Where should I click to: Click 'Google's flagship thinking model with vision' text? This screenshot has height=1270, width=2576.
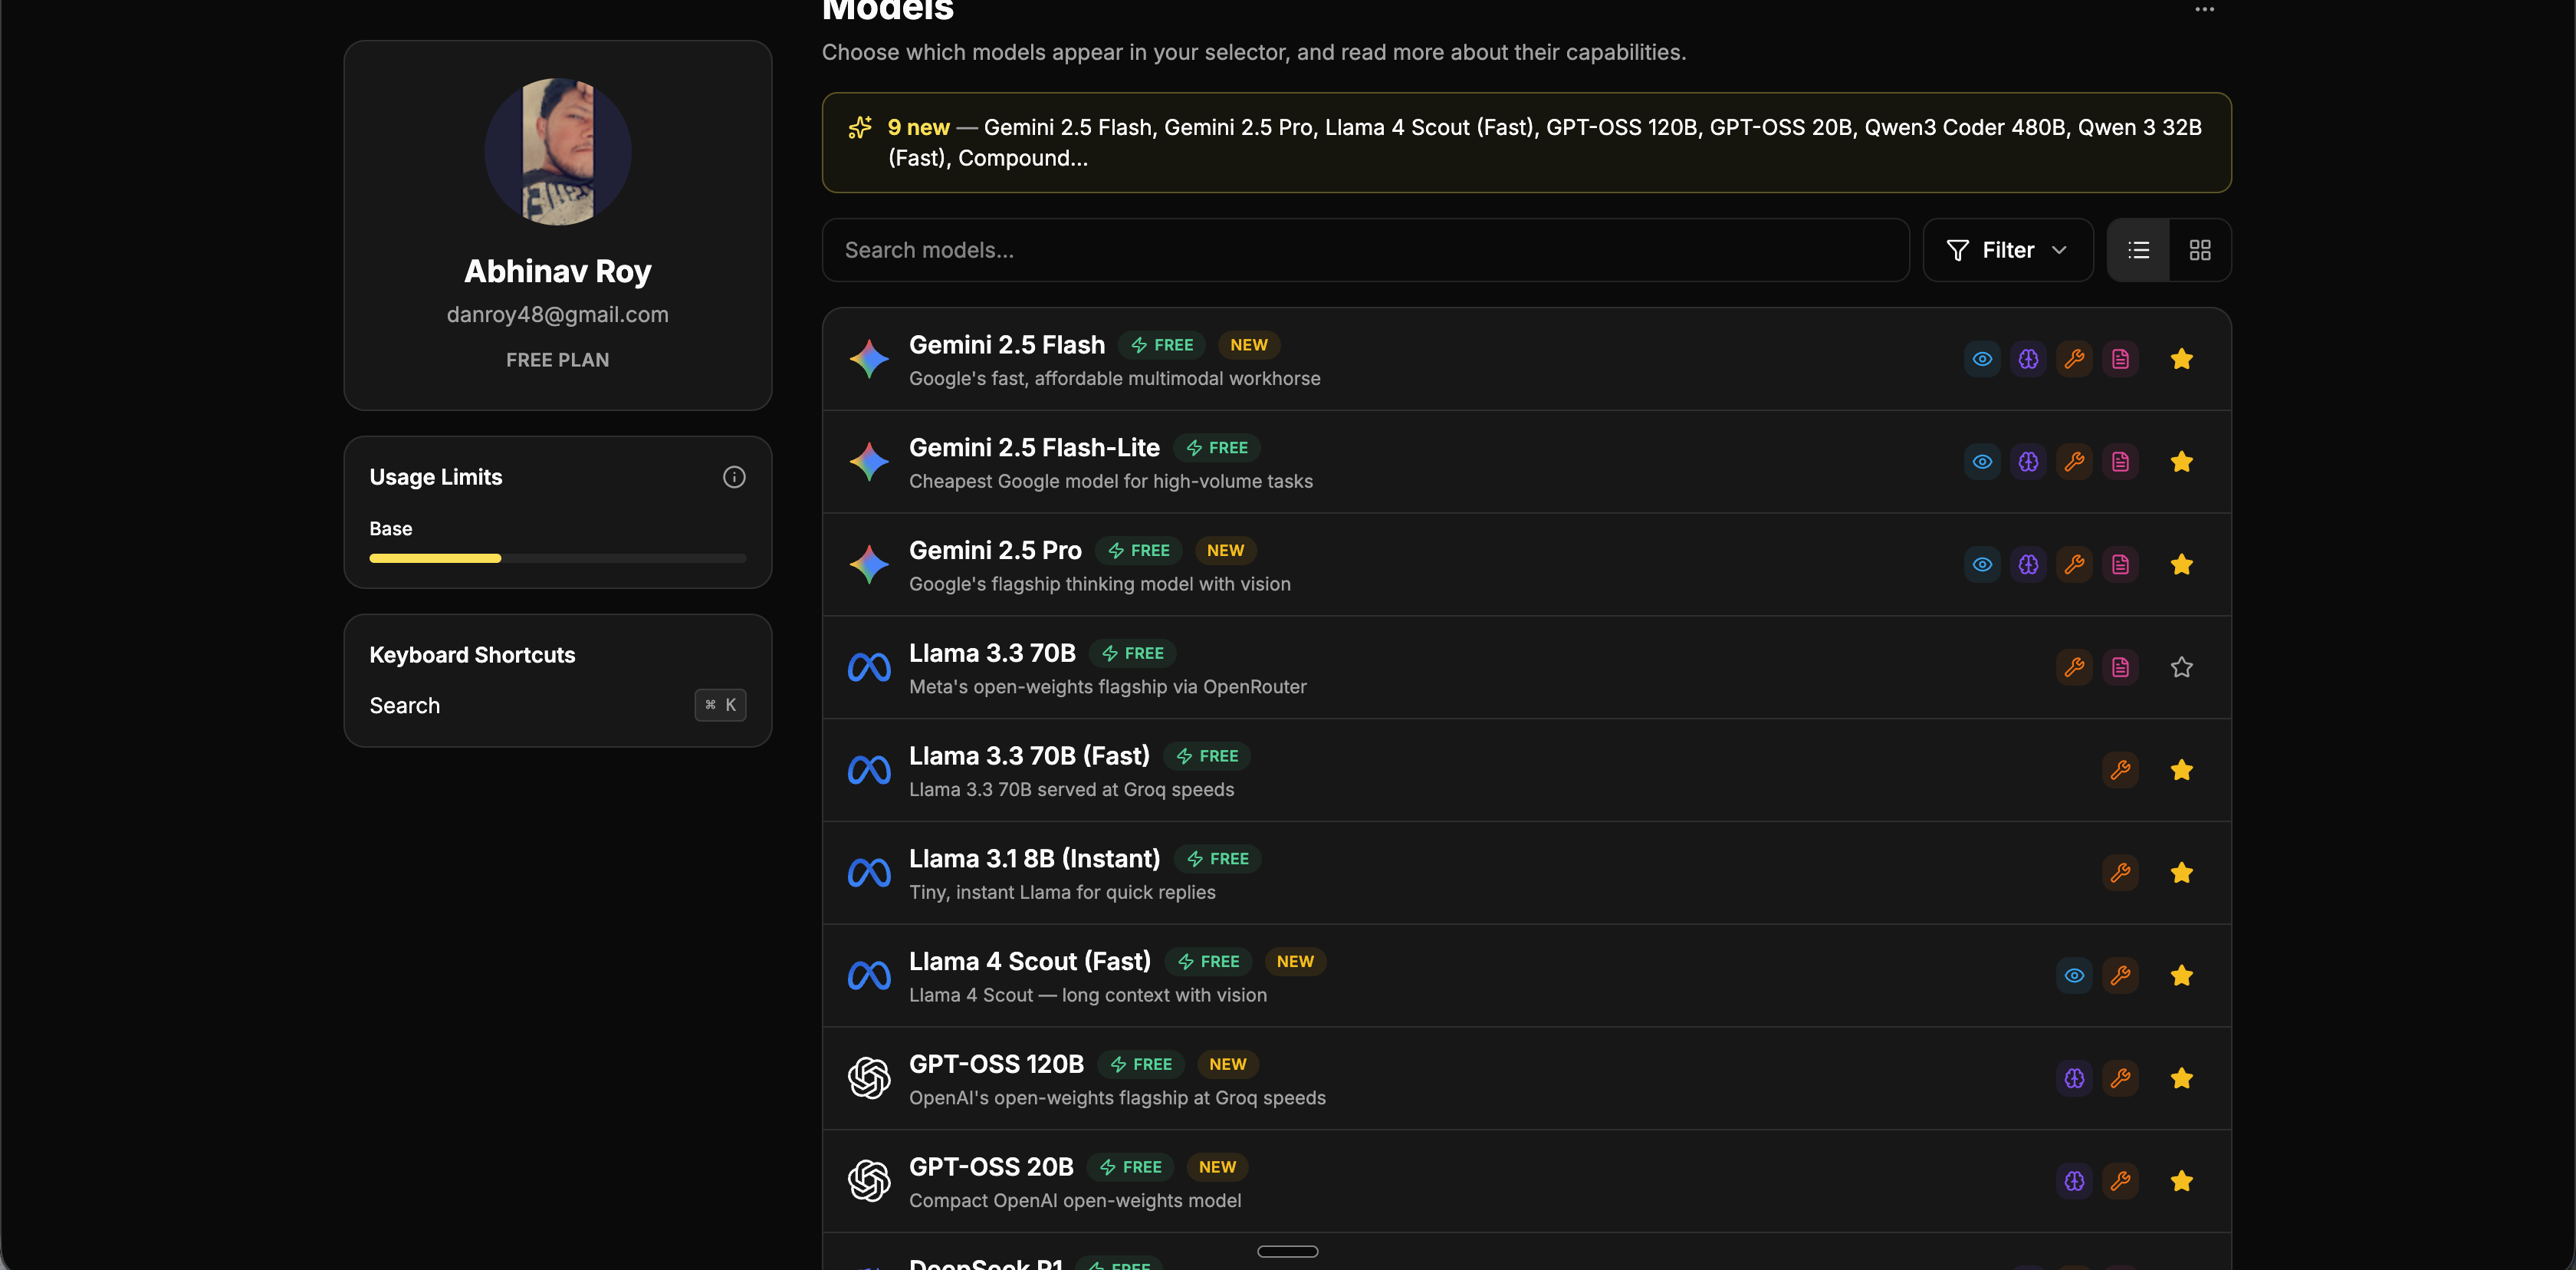[x=1100, y=584]
